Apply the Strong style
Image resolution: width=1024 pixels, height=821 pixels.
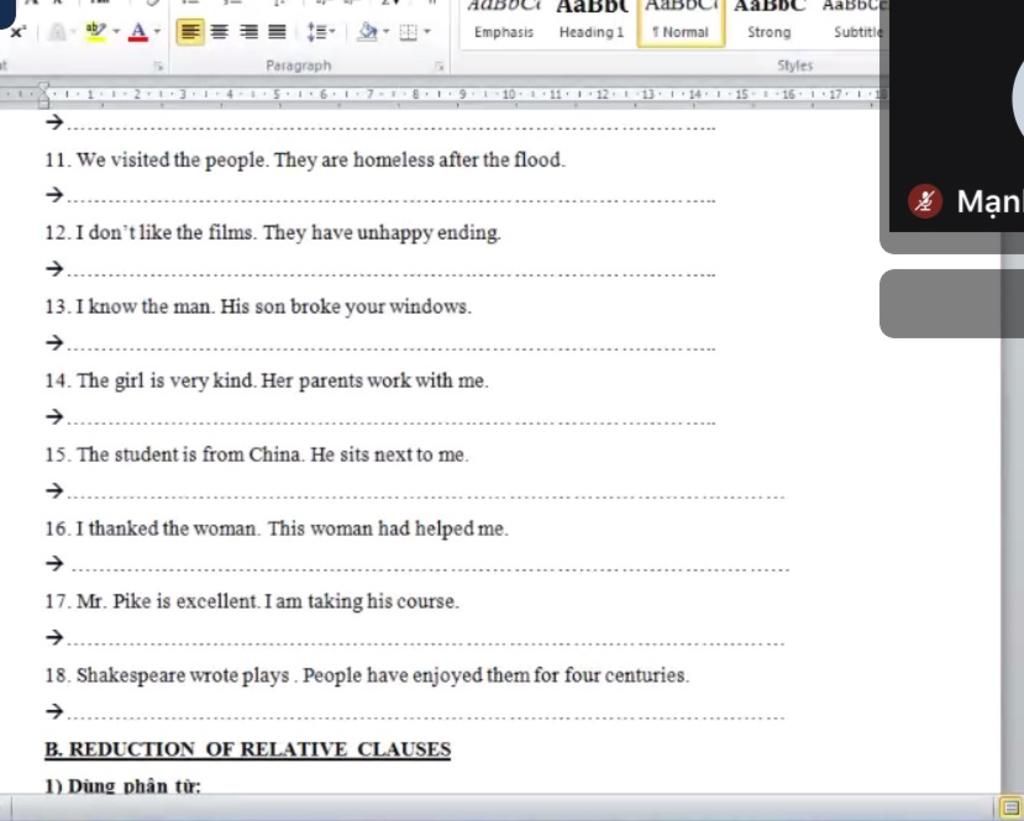coord(769,24)
